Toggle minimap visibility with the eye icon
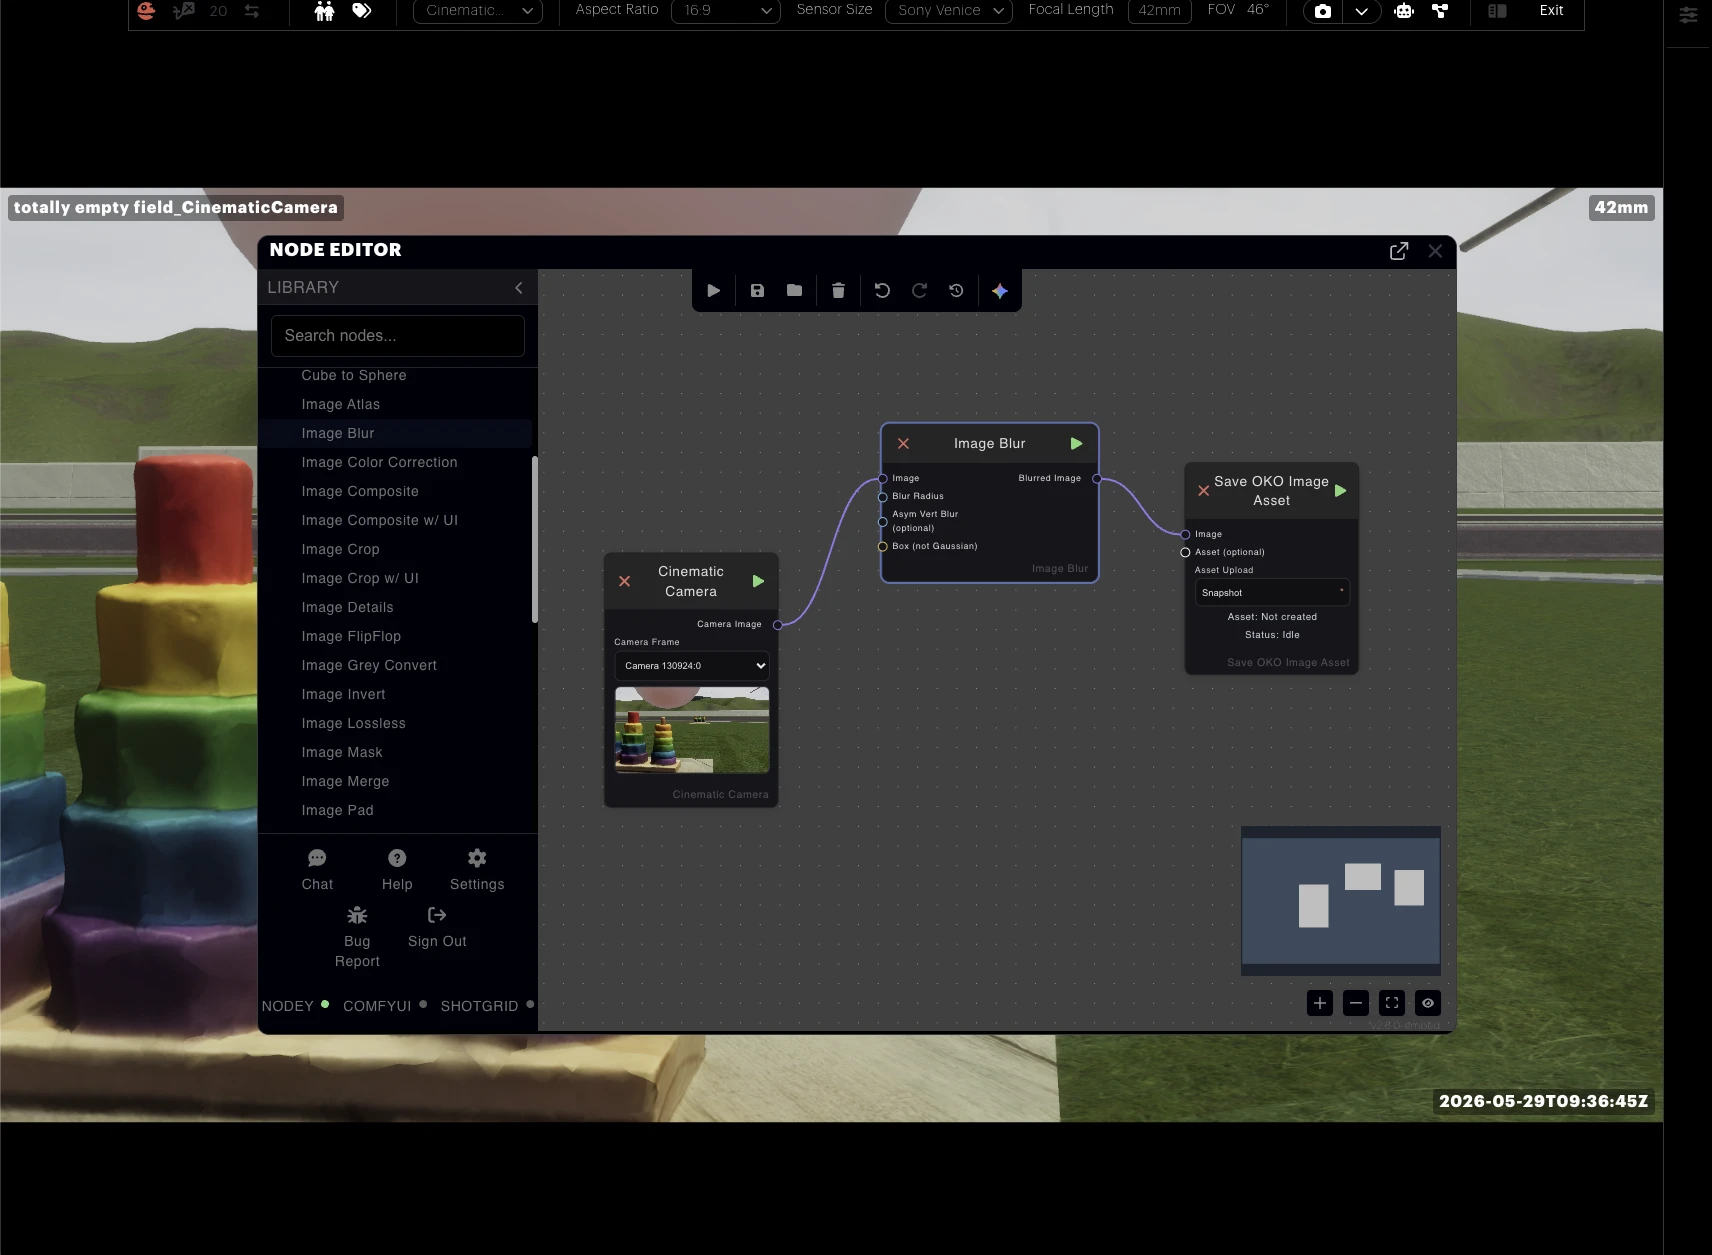The image size is (1712, 1255). (x=1428, y=1003)
